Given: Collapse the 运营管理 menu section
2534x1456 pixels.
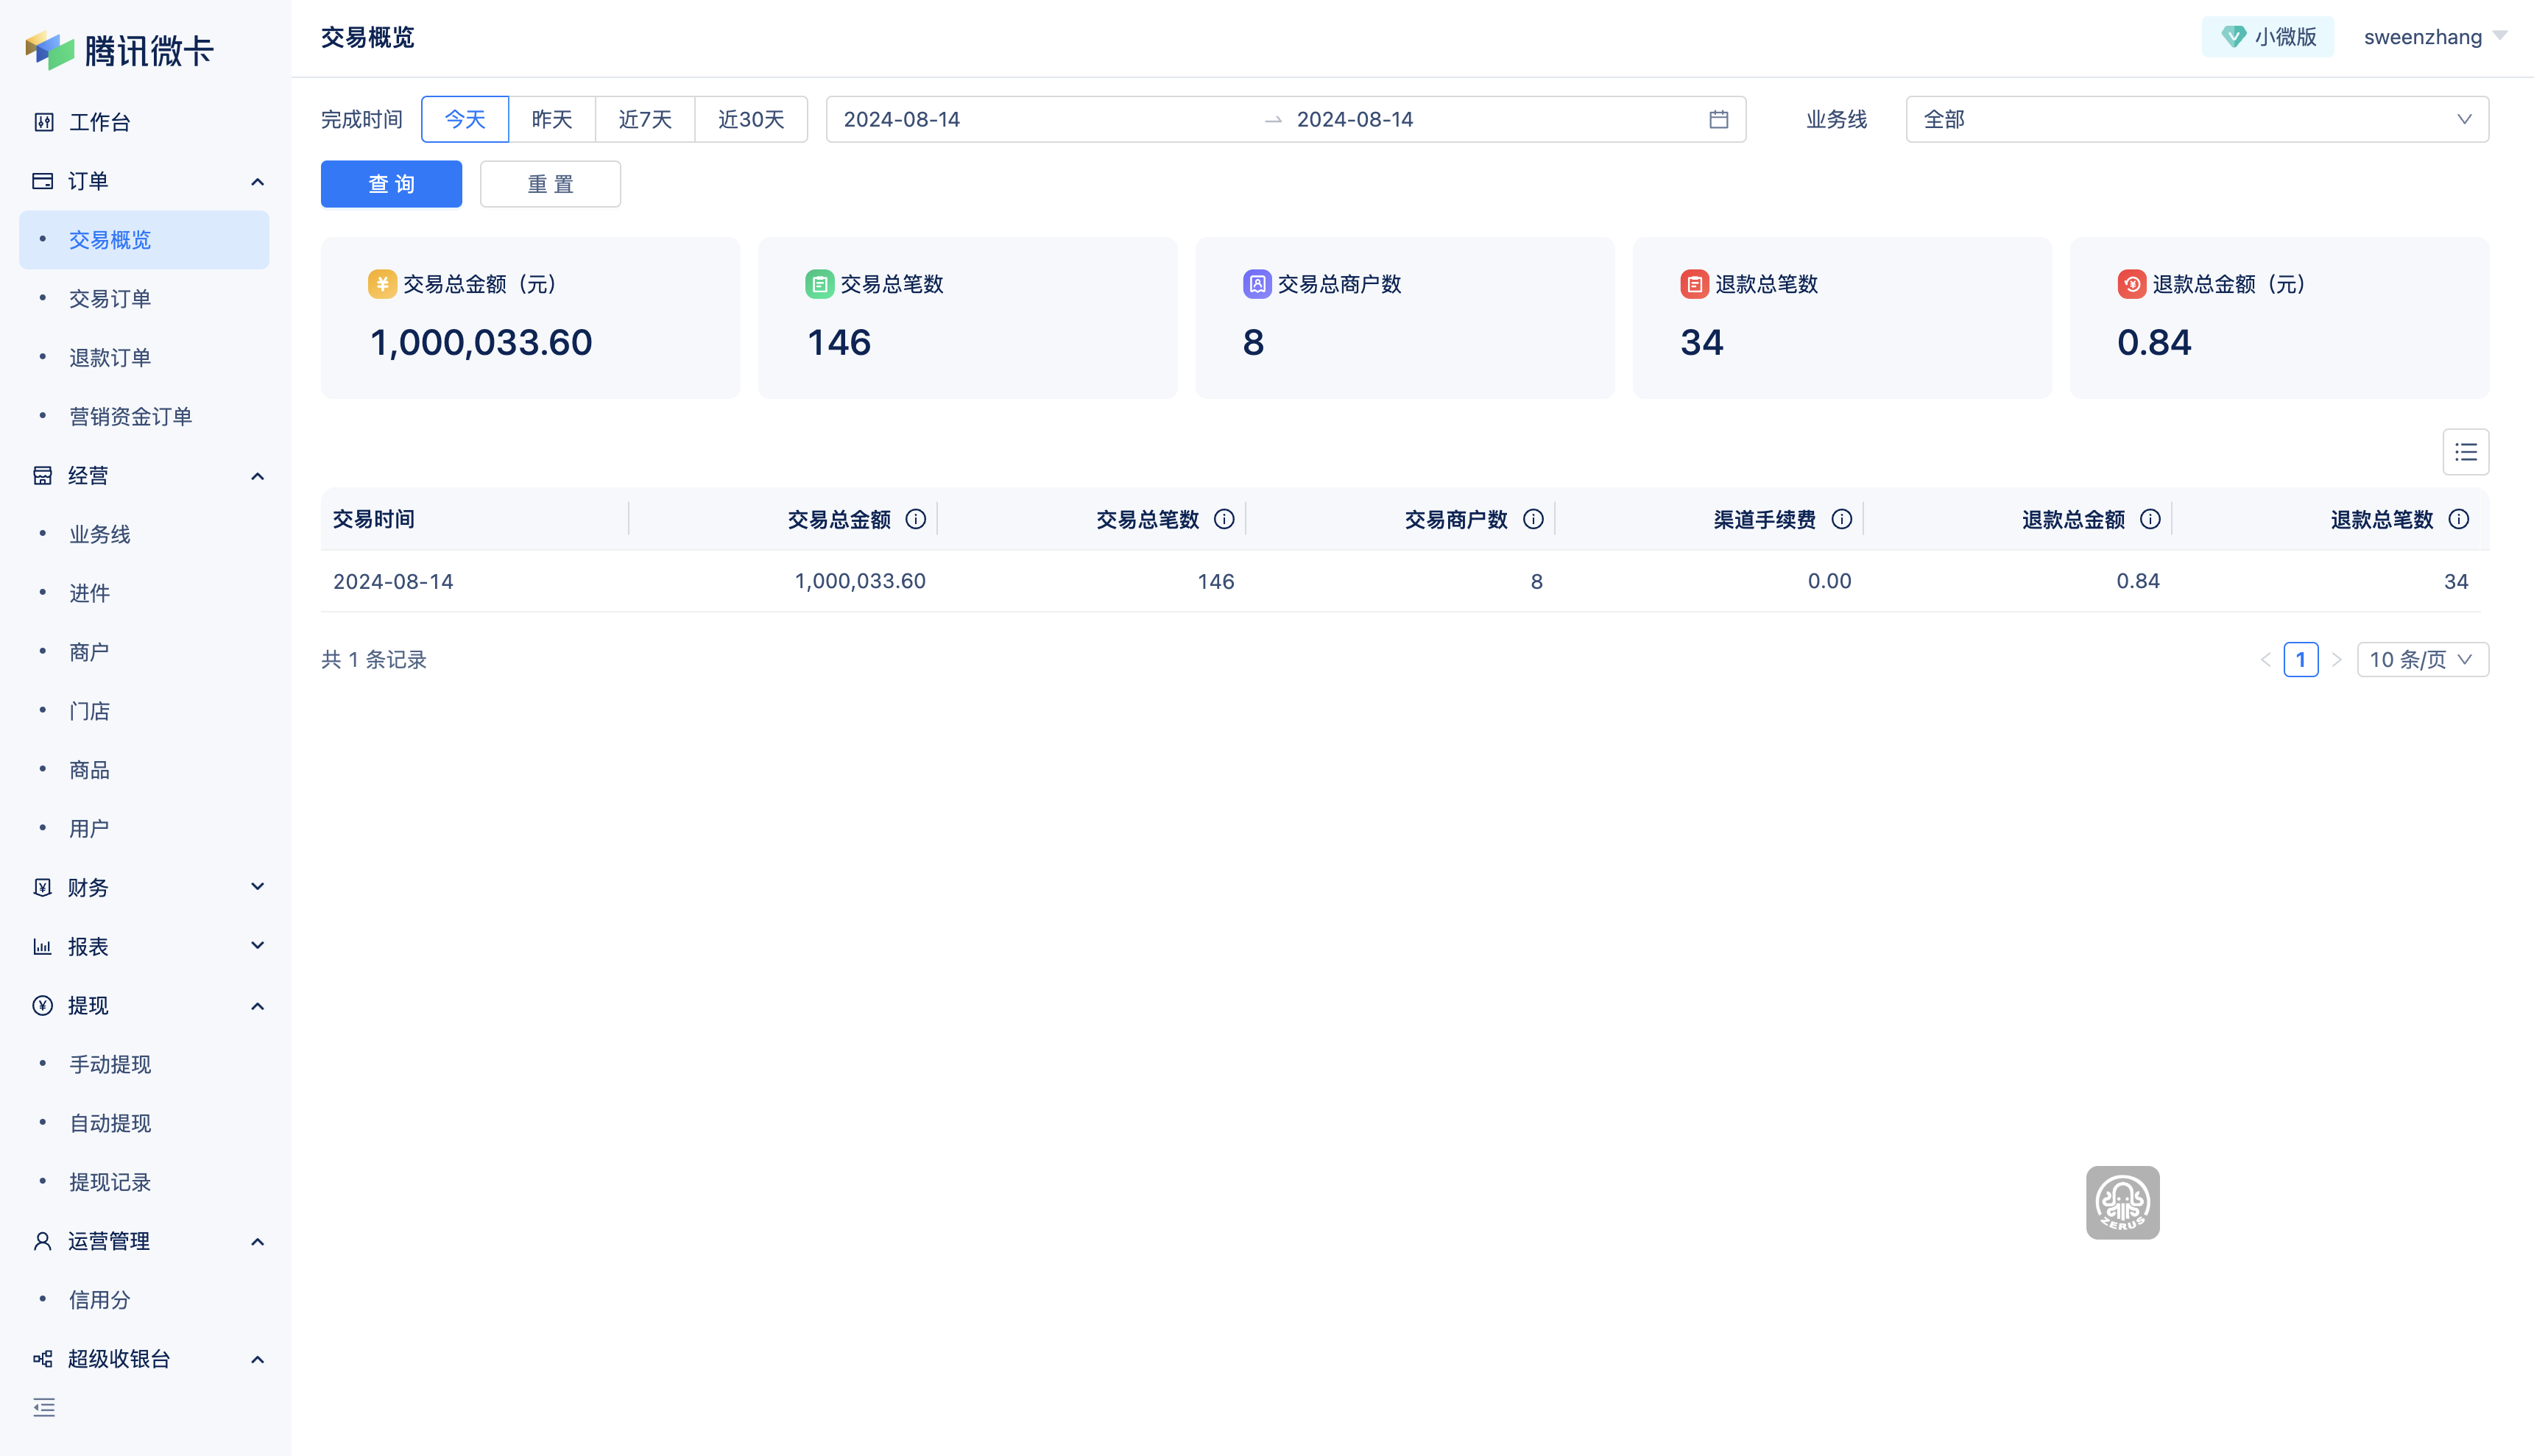Looking at the screenshot, I should 257,1241.
